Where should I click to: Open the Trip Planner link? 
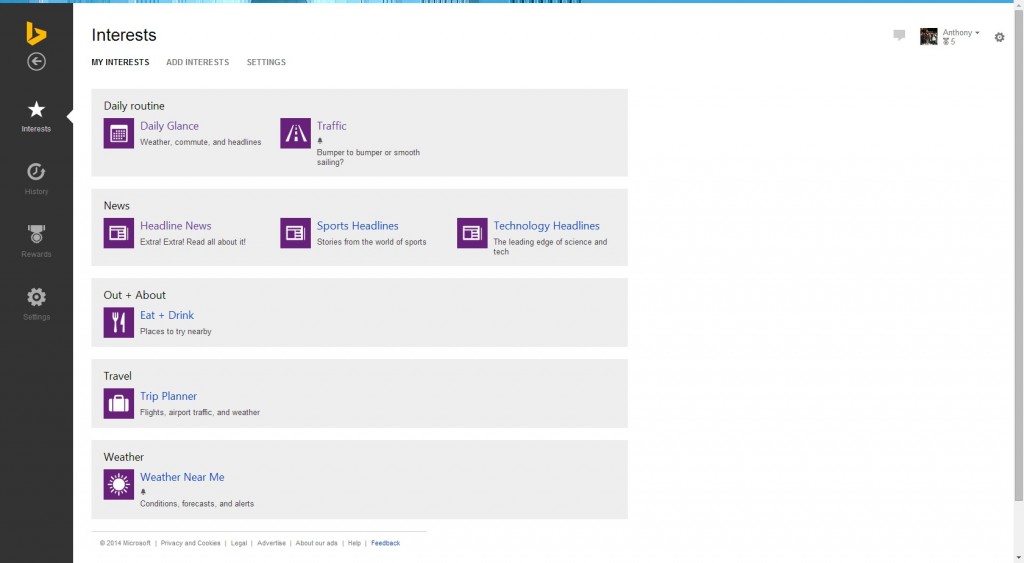click(168, 396)
